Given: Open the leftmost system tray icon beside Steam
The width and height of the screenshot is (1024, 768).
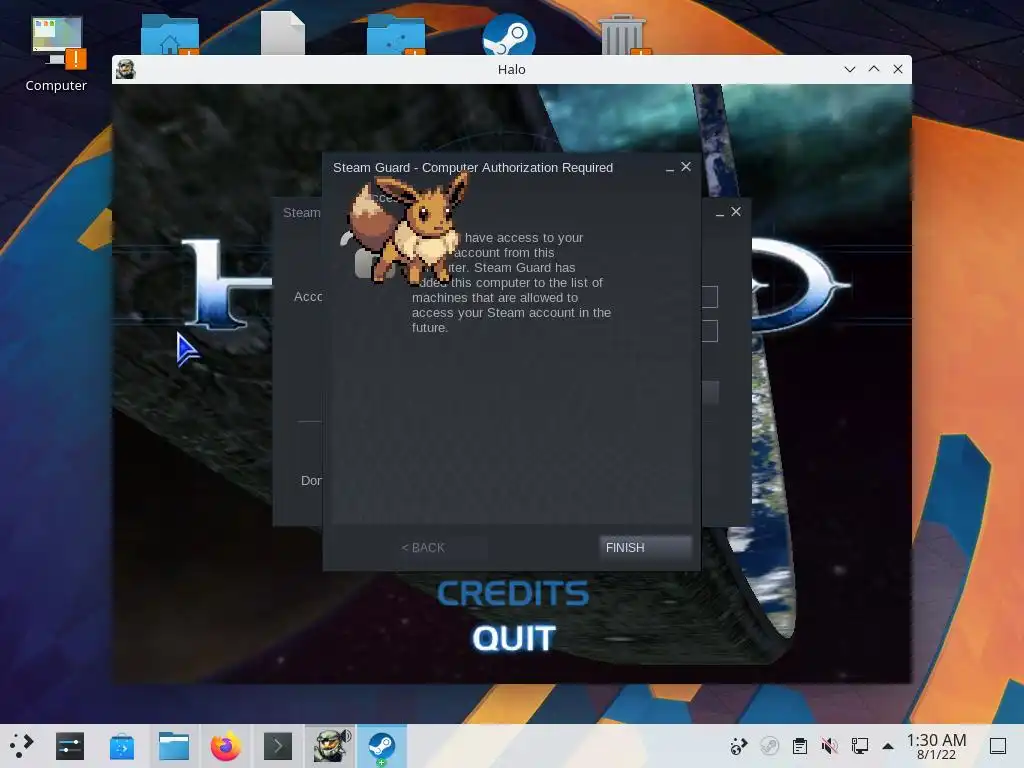Looking at the screenshot, I should click(739, 746).
